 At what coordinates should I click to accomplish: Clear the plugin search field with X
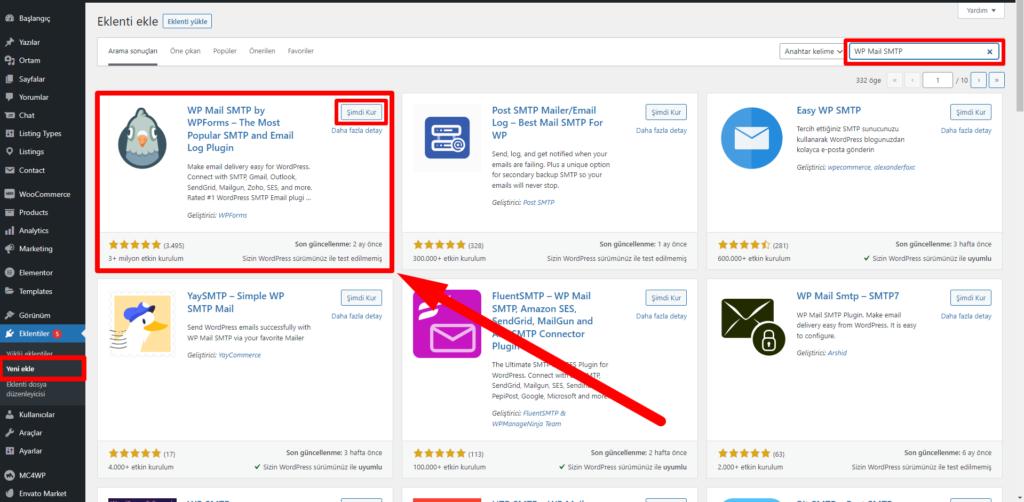[x=990, y=51]
